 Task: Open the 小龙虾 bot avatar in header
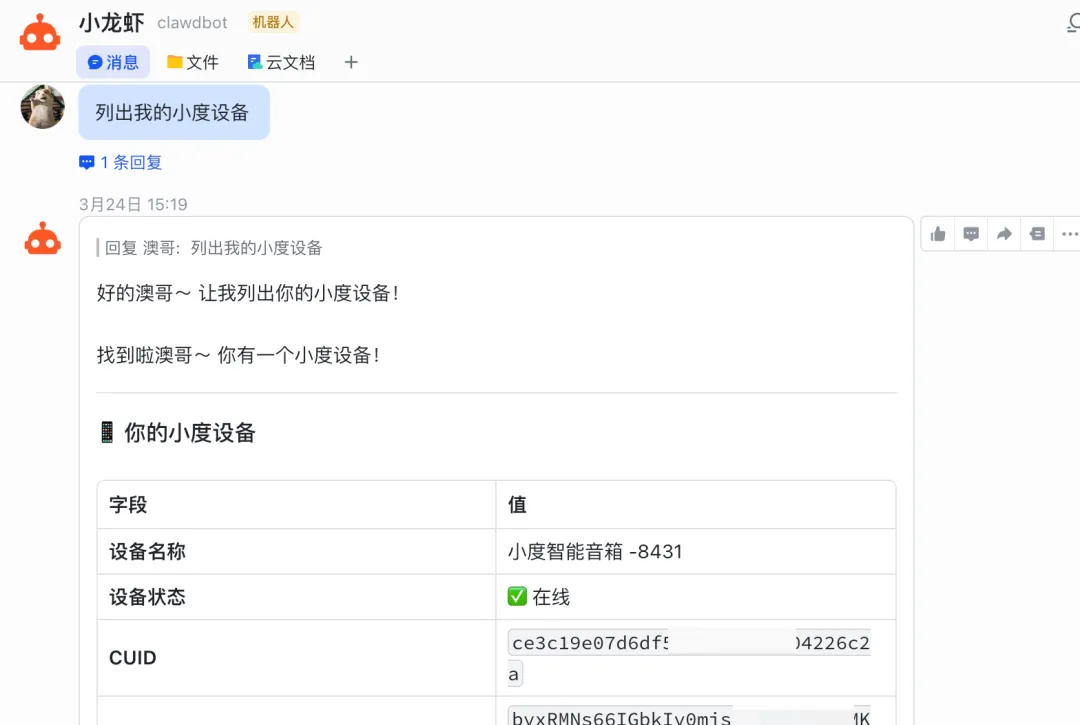pyautogui.click(x=40, y=33)
